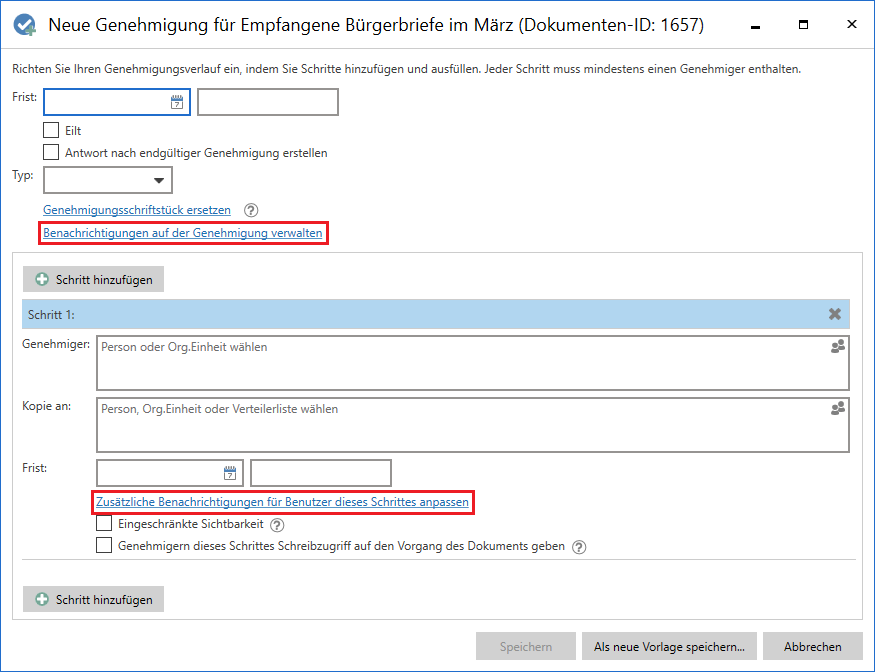Click help icon next to Genehmigungsschriftstück ersetzen

(x=251, y=210)
